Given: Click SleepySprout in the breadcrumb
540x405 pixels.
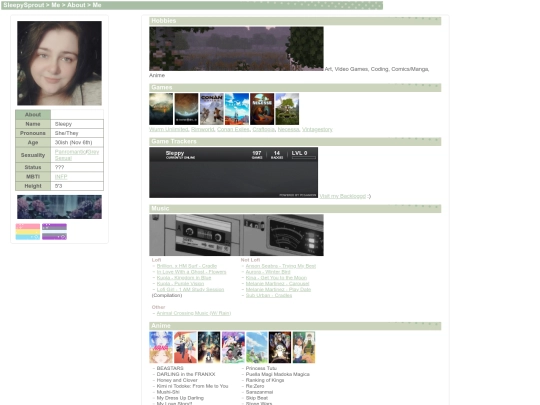Looking at the screenshot, I should pos(24,5).
